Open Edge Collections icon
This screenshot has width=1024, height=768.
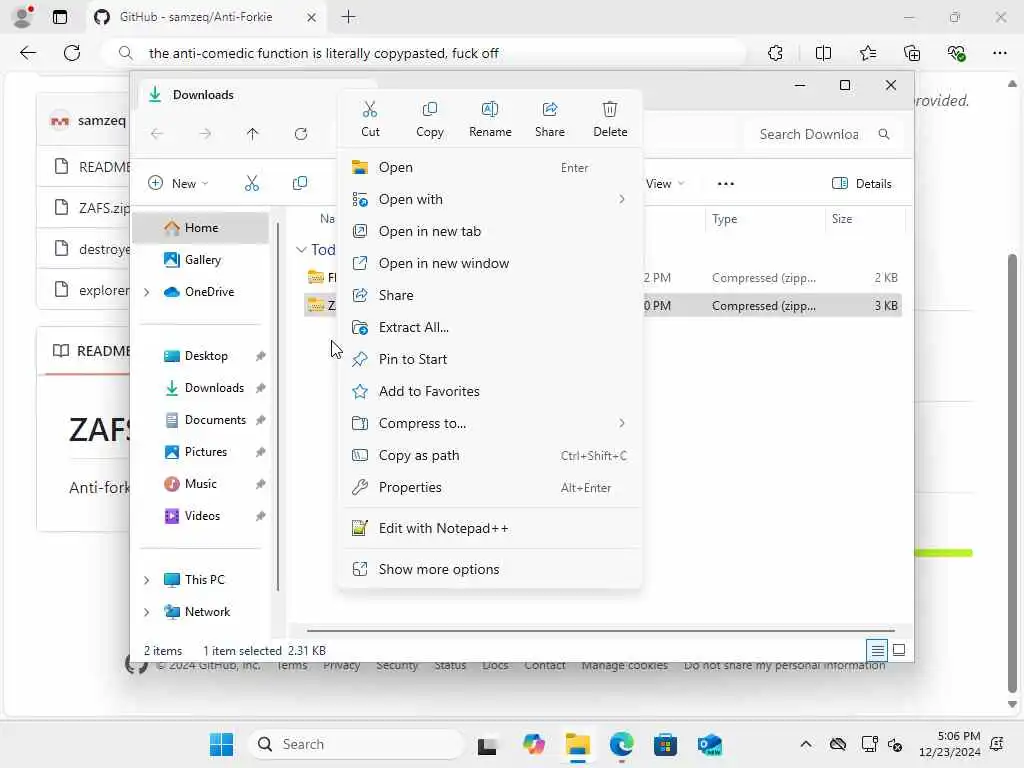912,53
